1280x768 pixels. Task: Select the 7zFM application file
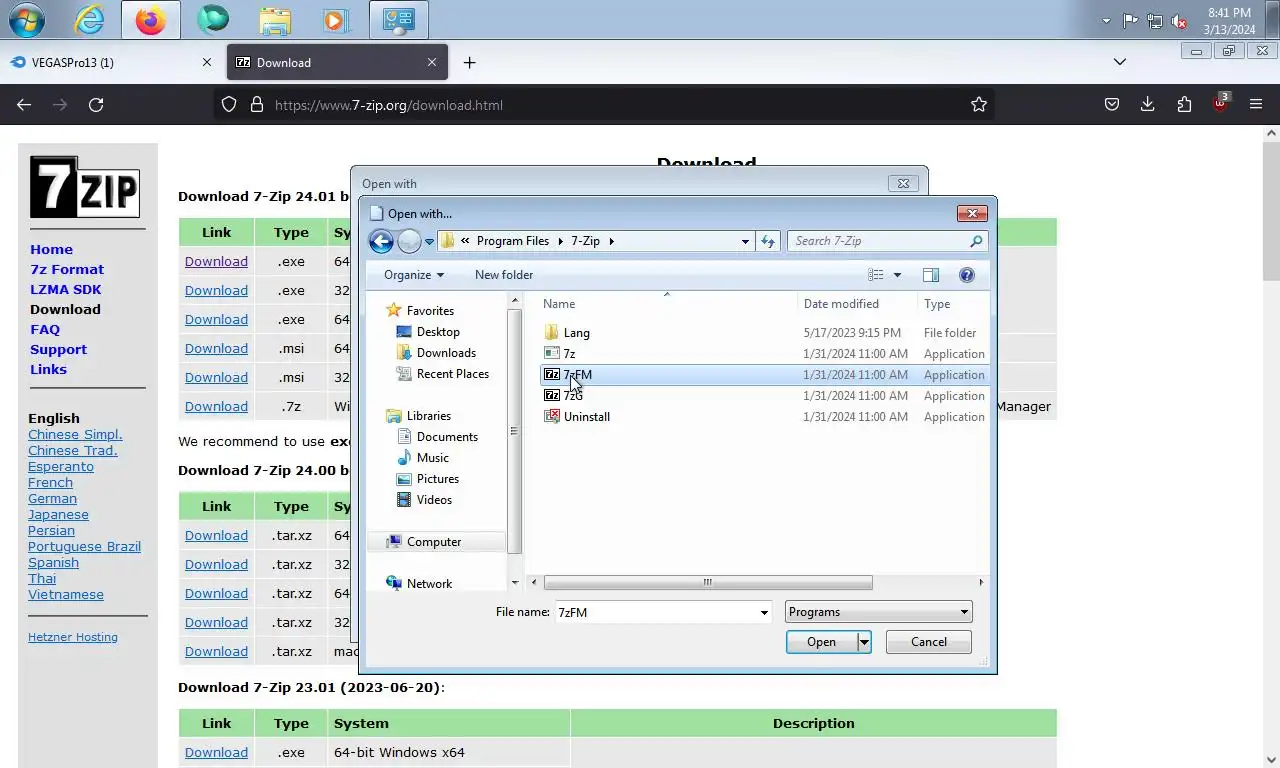(764, 375)
